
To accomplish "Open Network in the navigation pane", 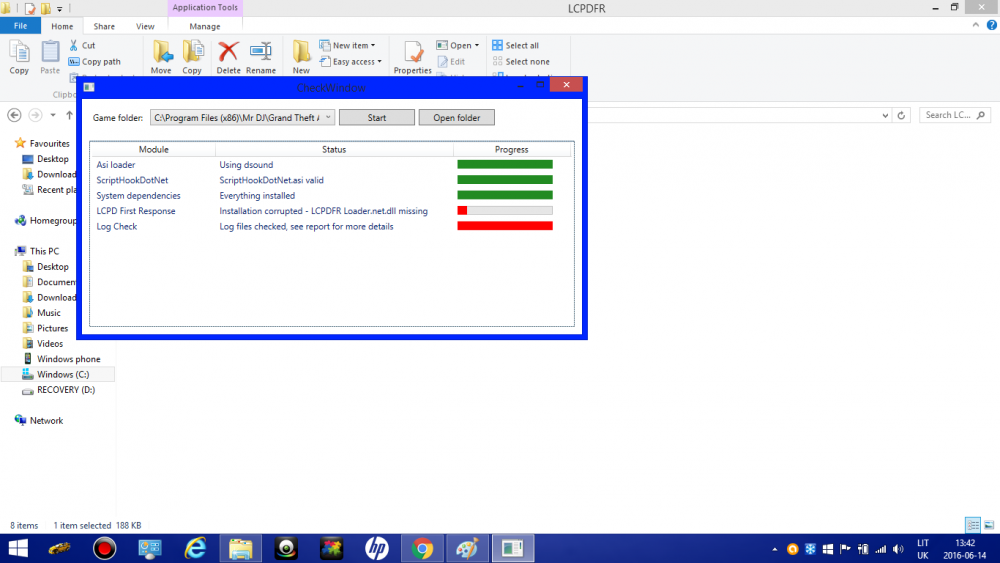I will (x=39, y=421).
